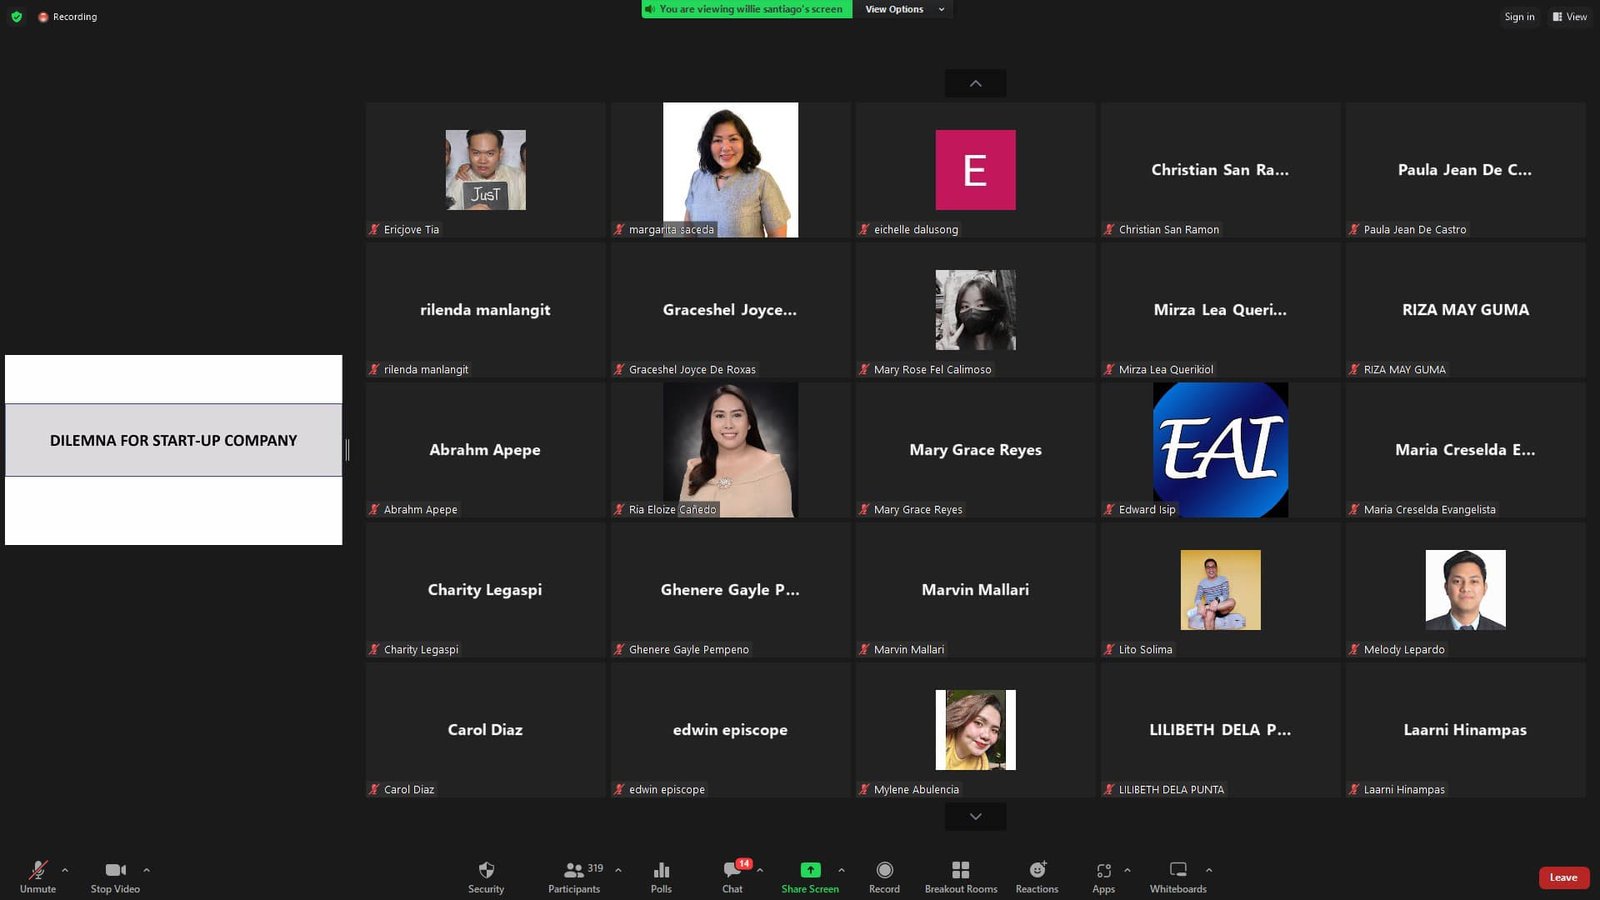This screenshot has width=1600, height=900.
Task: Open Breakout Rooms
Action: [960, 870]
